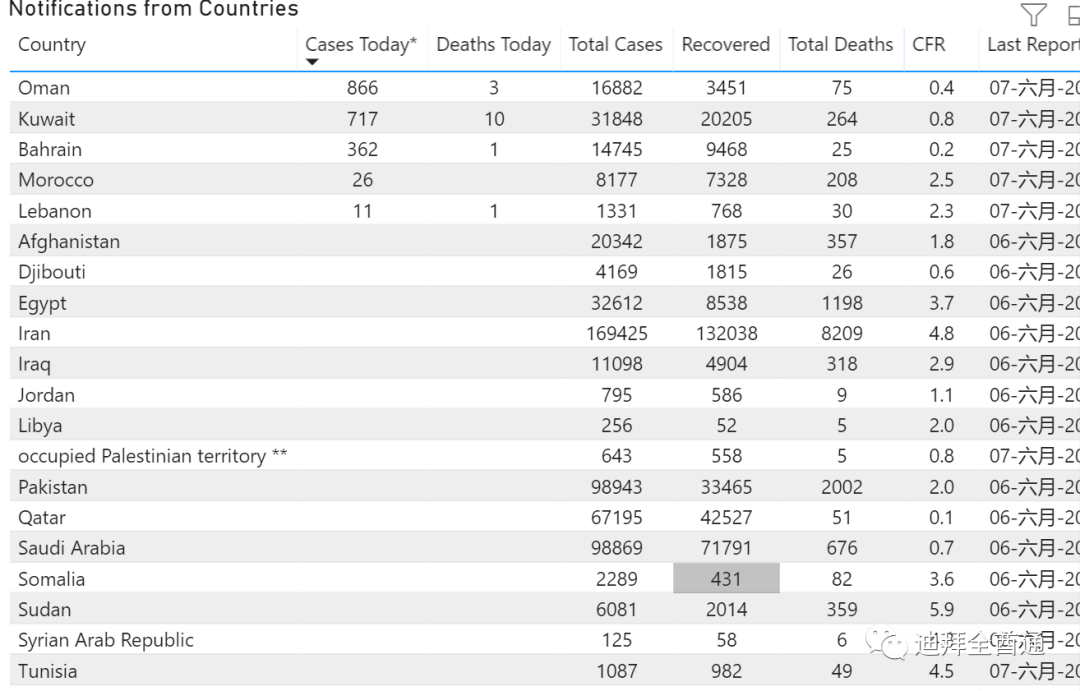1080x691 pixels.
Task: Click the Deaths Today column header
Action: (x=493, y=45)
